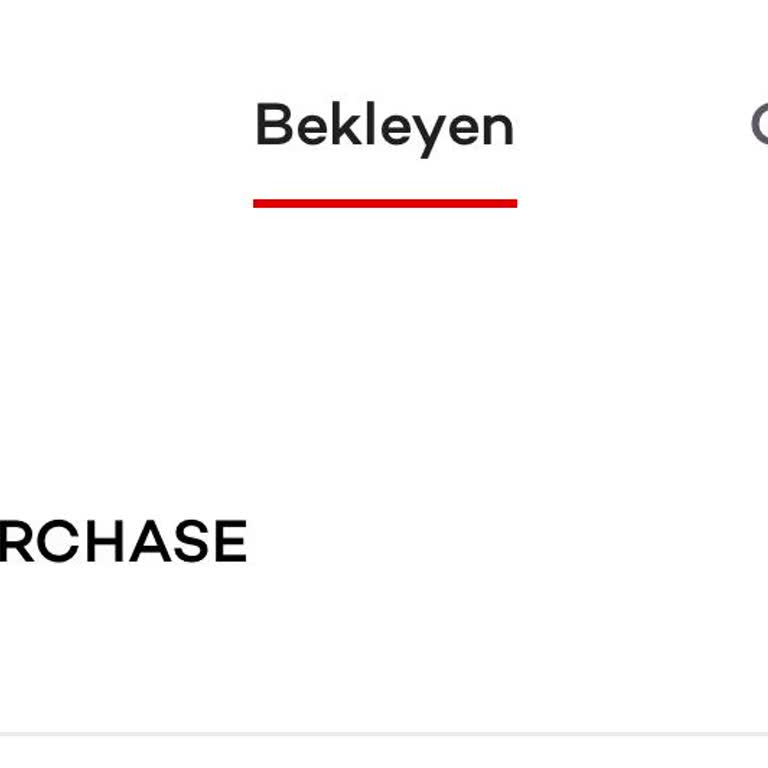
Task: Click the active tab indicator bar in red
Action: [385, 203]
